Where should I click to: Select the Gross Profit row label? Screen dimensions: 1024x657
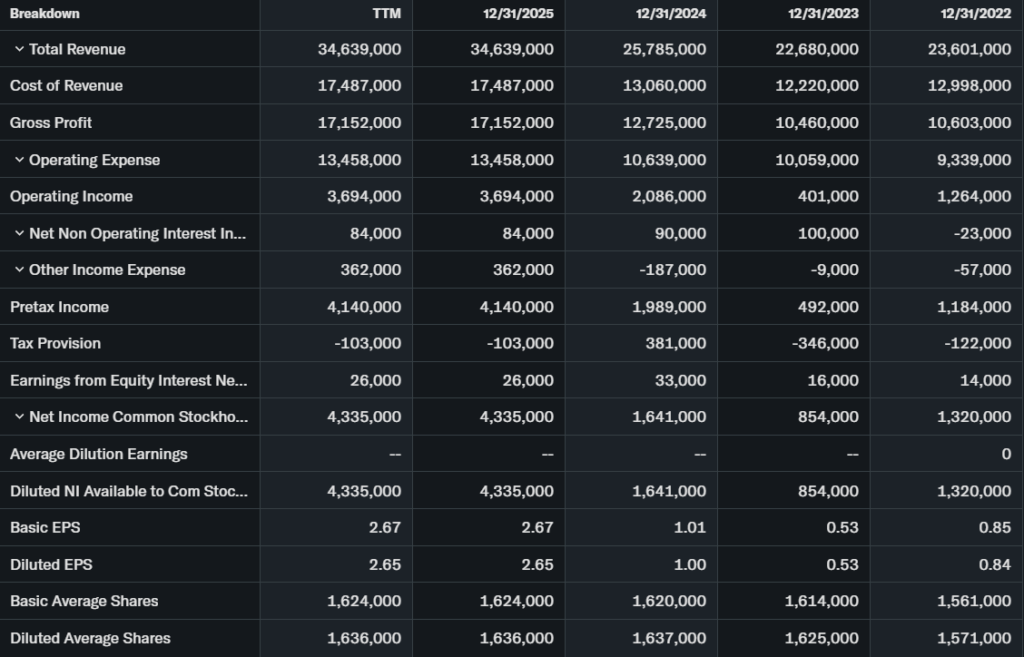pyautogui.click(x=51, y=123)
